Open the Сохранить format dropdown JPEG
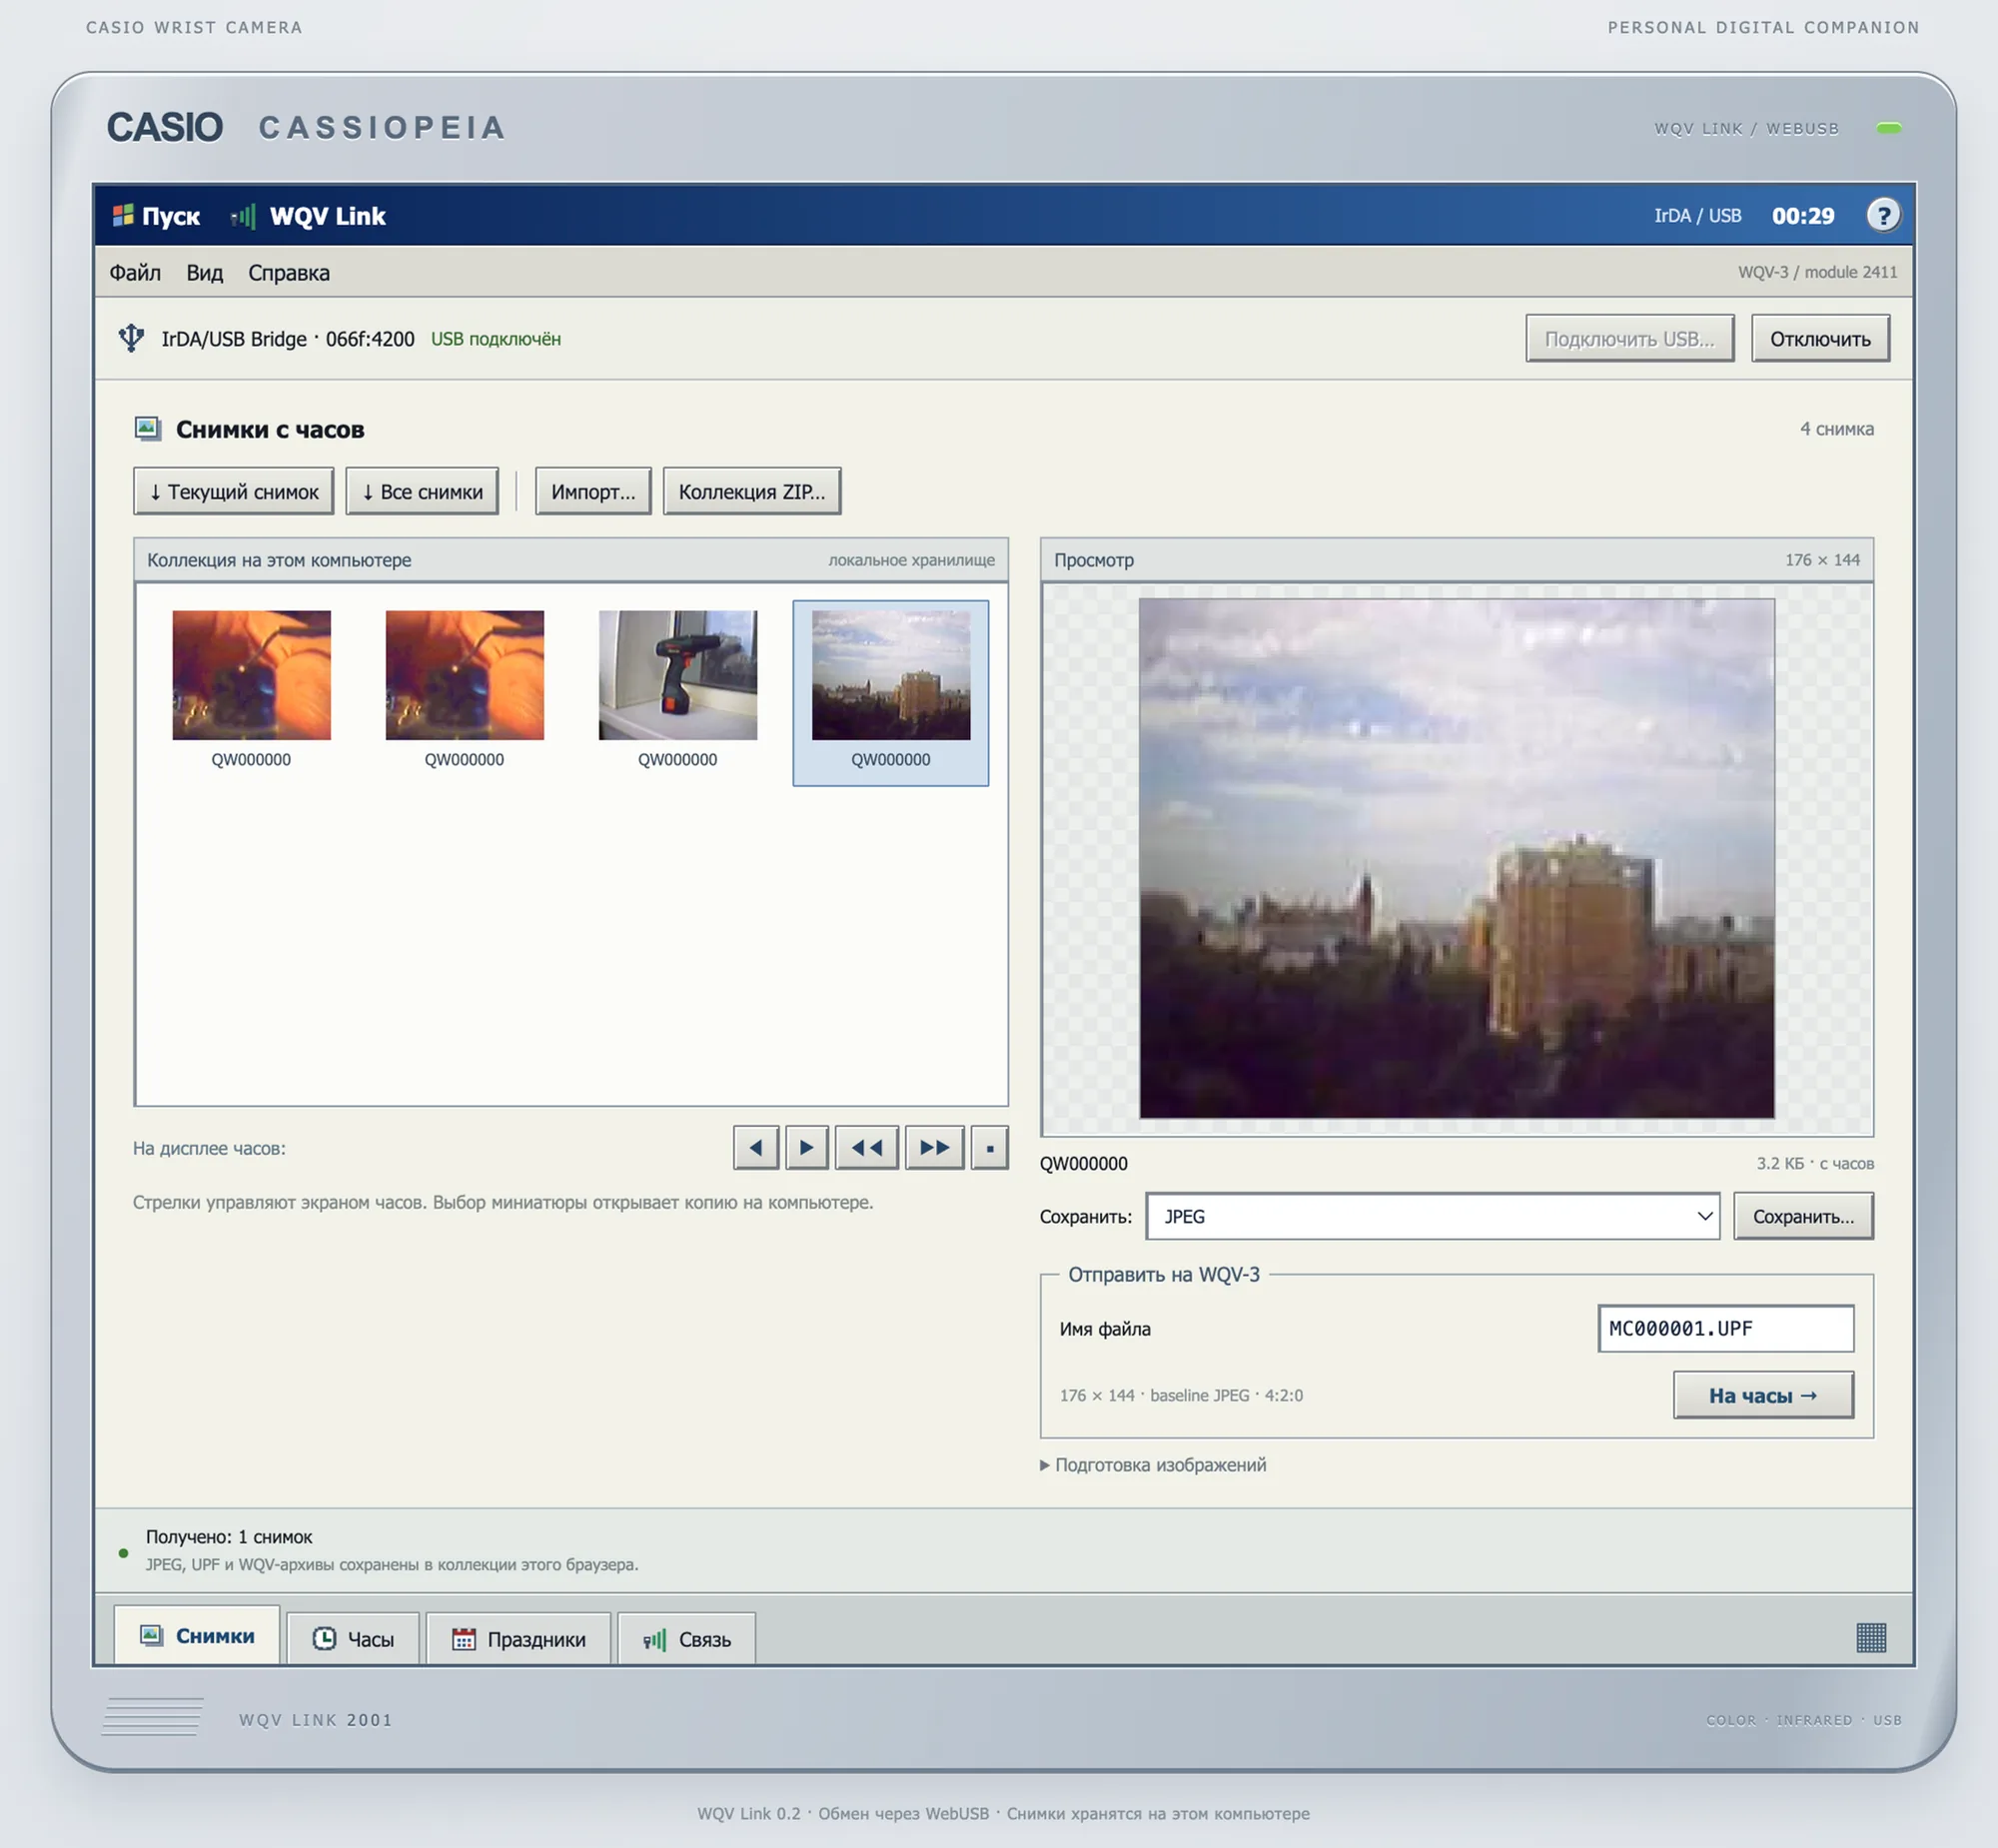Viewport: 1998px width, 1848px height. [x=1432, y=1216]
